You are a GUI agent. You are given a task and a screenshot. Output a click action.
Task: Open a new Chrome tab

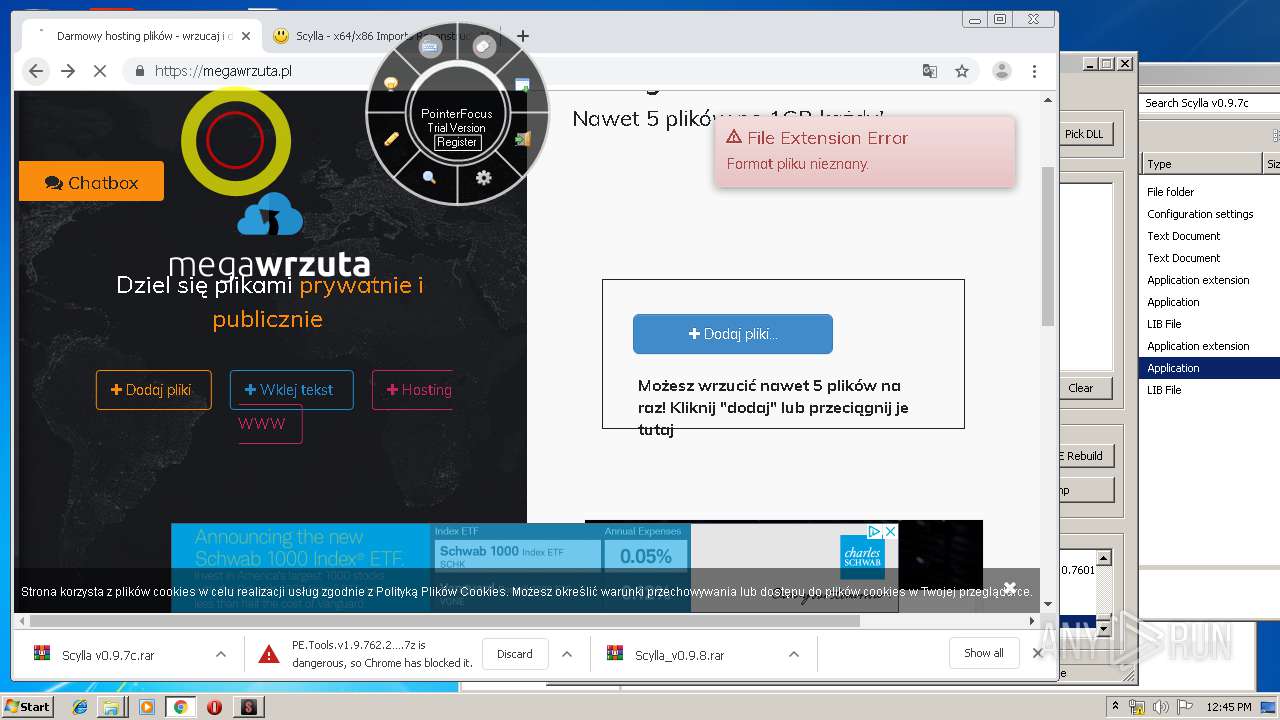(x=522, y=36)
